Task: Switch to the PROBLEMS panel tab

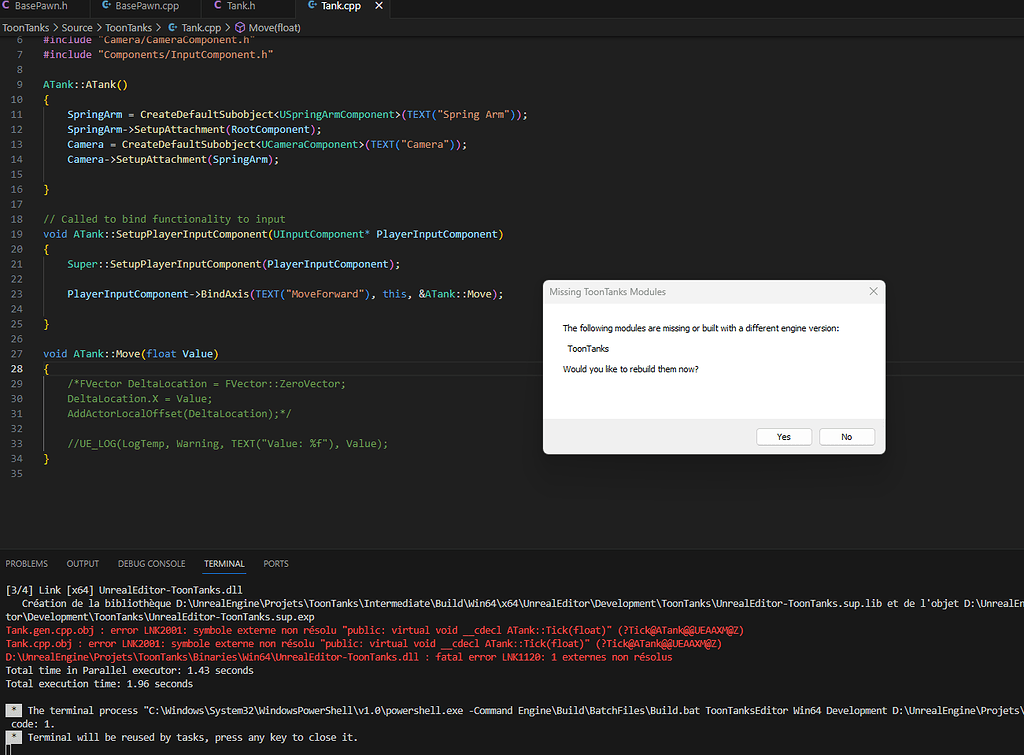Action: click(26, 563)
